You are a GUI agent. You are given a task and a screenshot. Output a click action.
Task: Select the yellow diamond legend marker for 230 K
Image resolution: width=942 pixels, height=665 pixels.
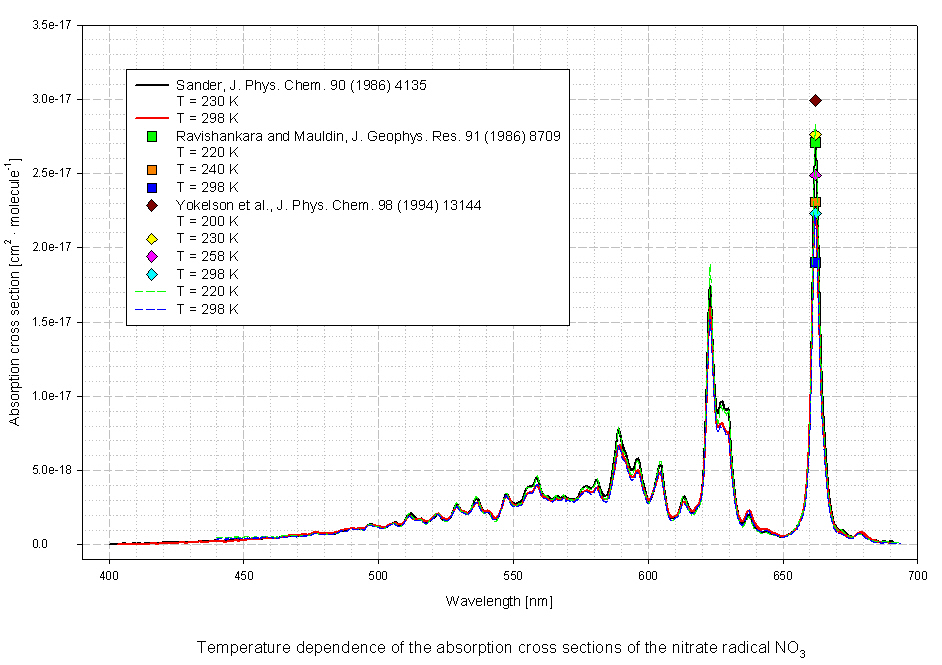tap(152, 239)
